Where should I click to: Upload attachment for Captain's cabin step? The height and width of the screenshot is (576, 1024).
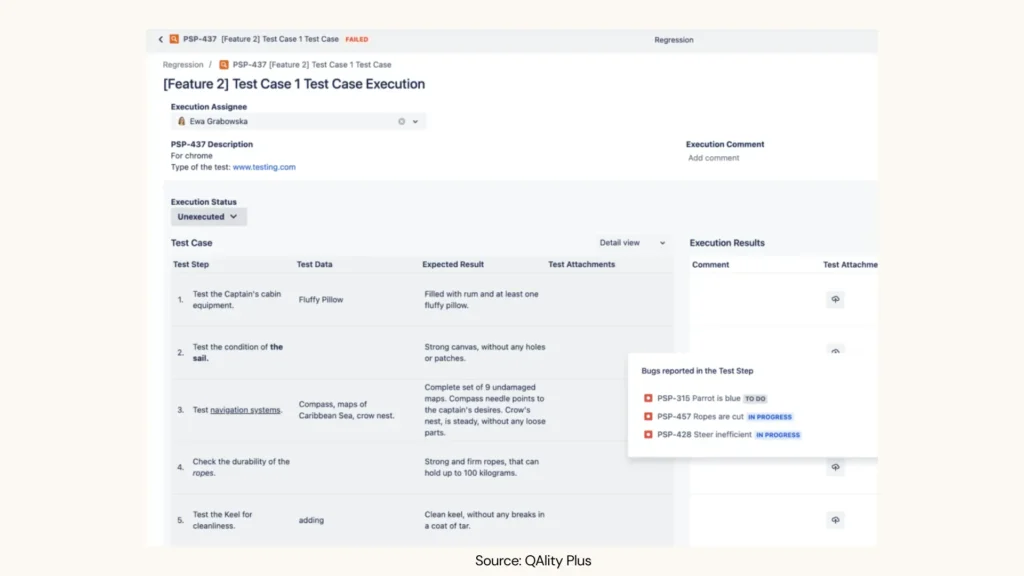pyautogui.click(x=835, y=300)
